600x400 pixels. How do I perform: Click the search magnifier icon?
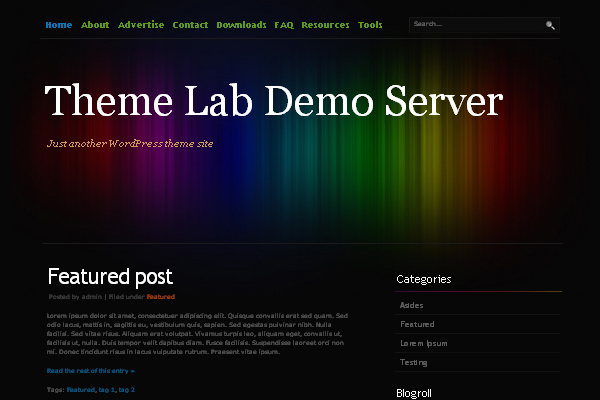550,25
